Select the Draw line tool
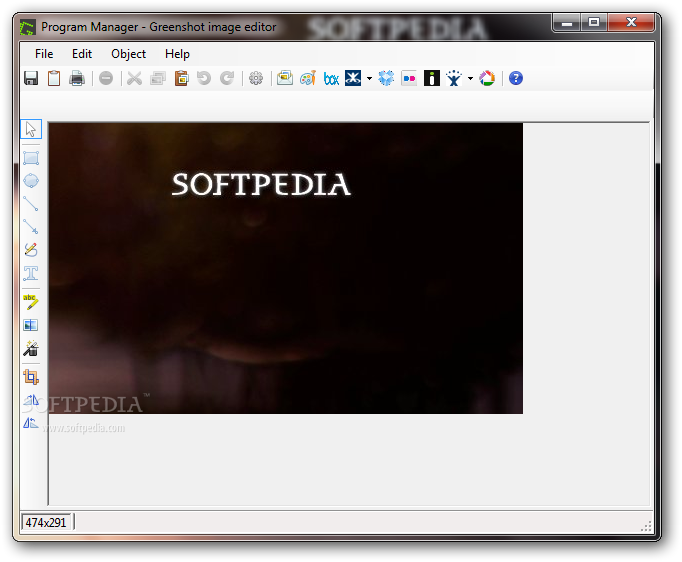Image resolution: width=682 pixels, height=562 pixels. (x=31, y=204)
